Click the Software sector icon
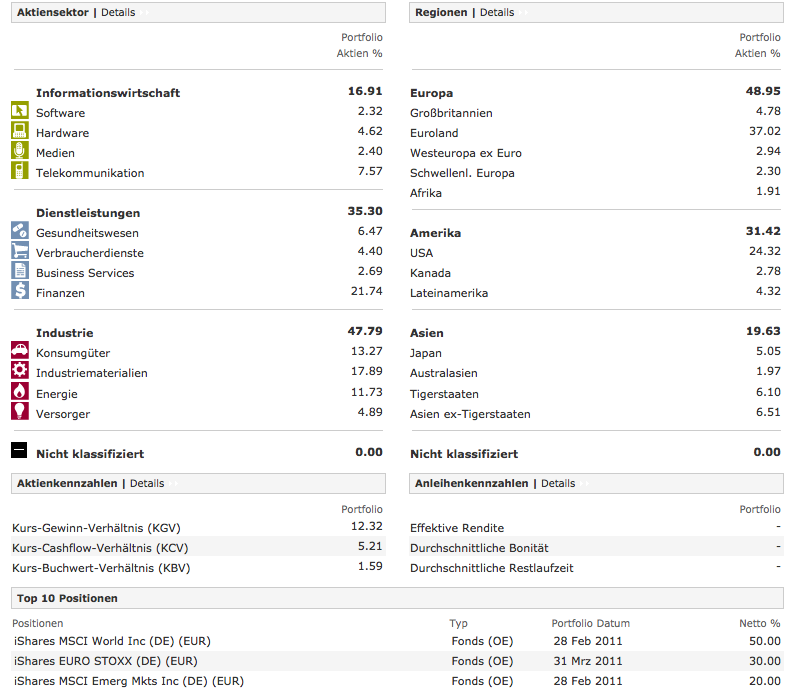The image size is (794, 698). coord(19,111)
